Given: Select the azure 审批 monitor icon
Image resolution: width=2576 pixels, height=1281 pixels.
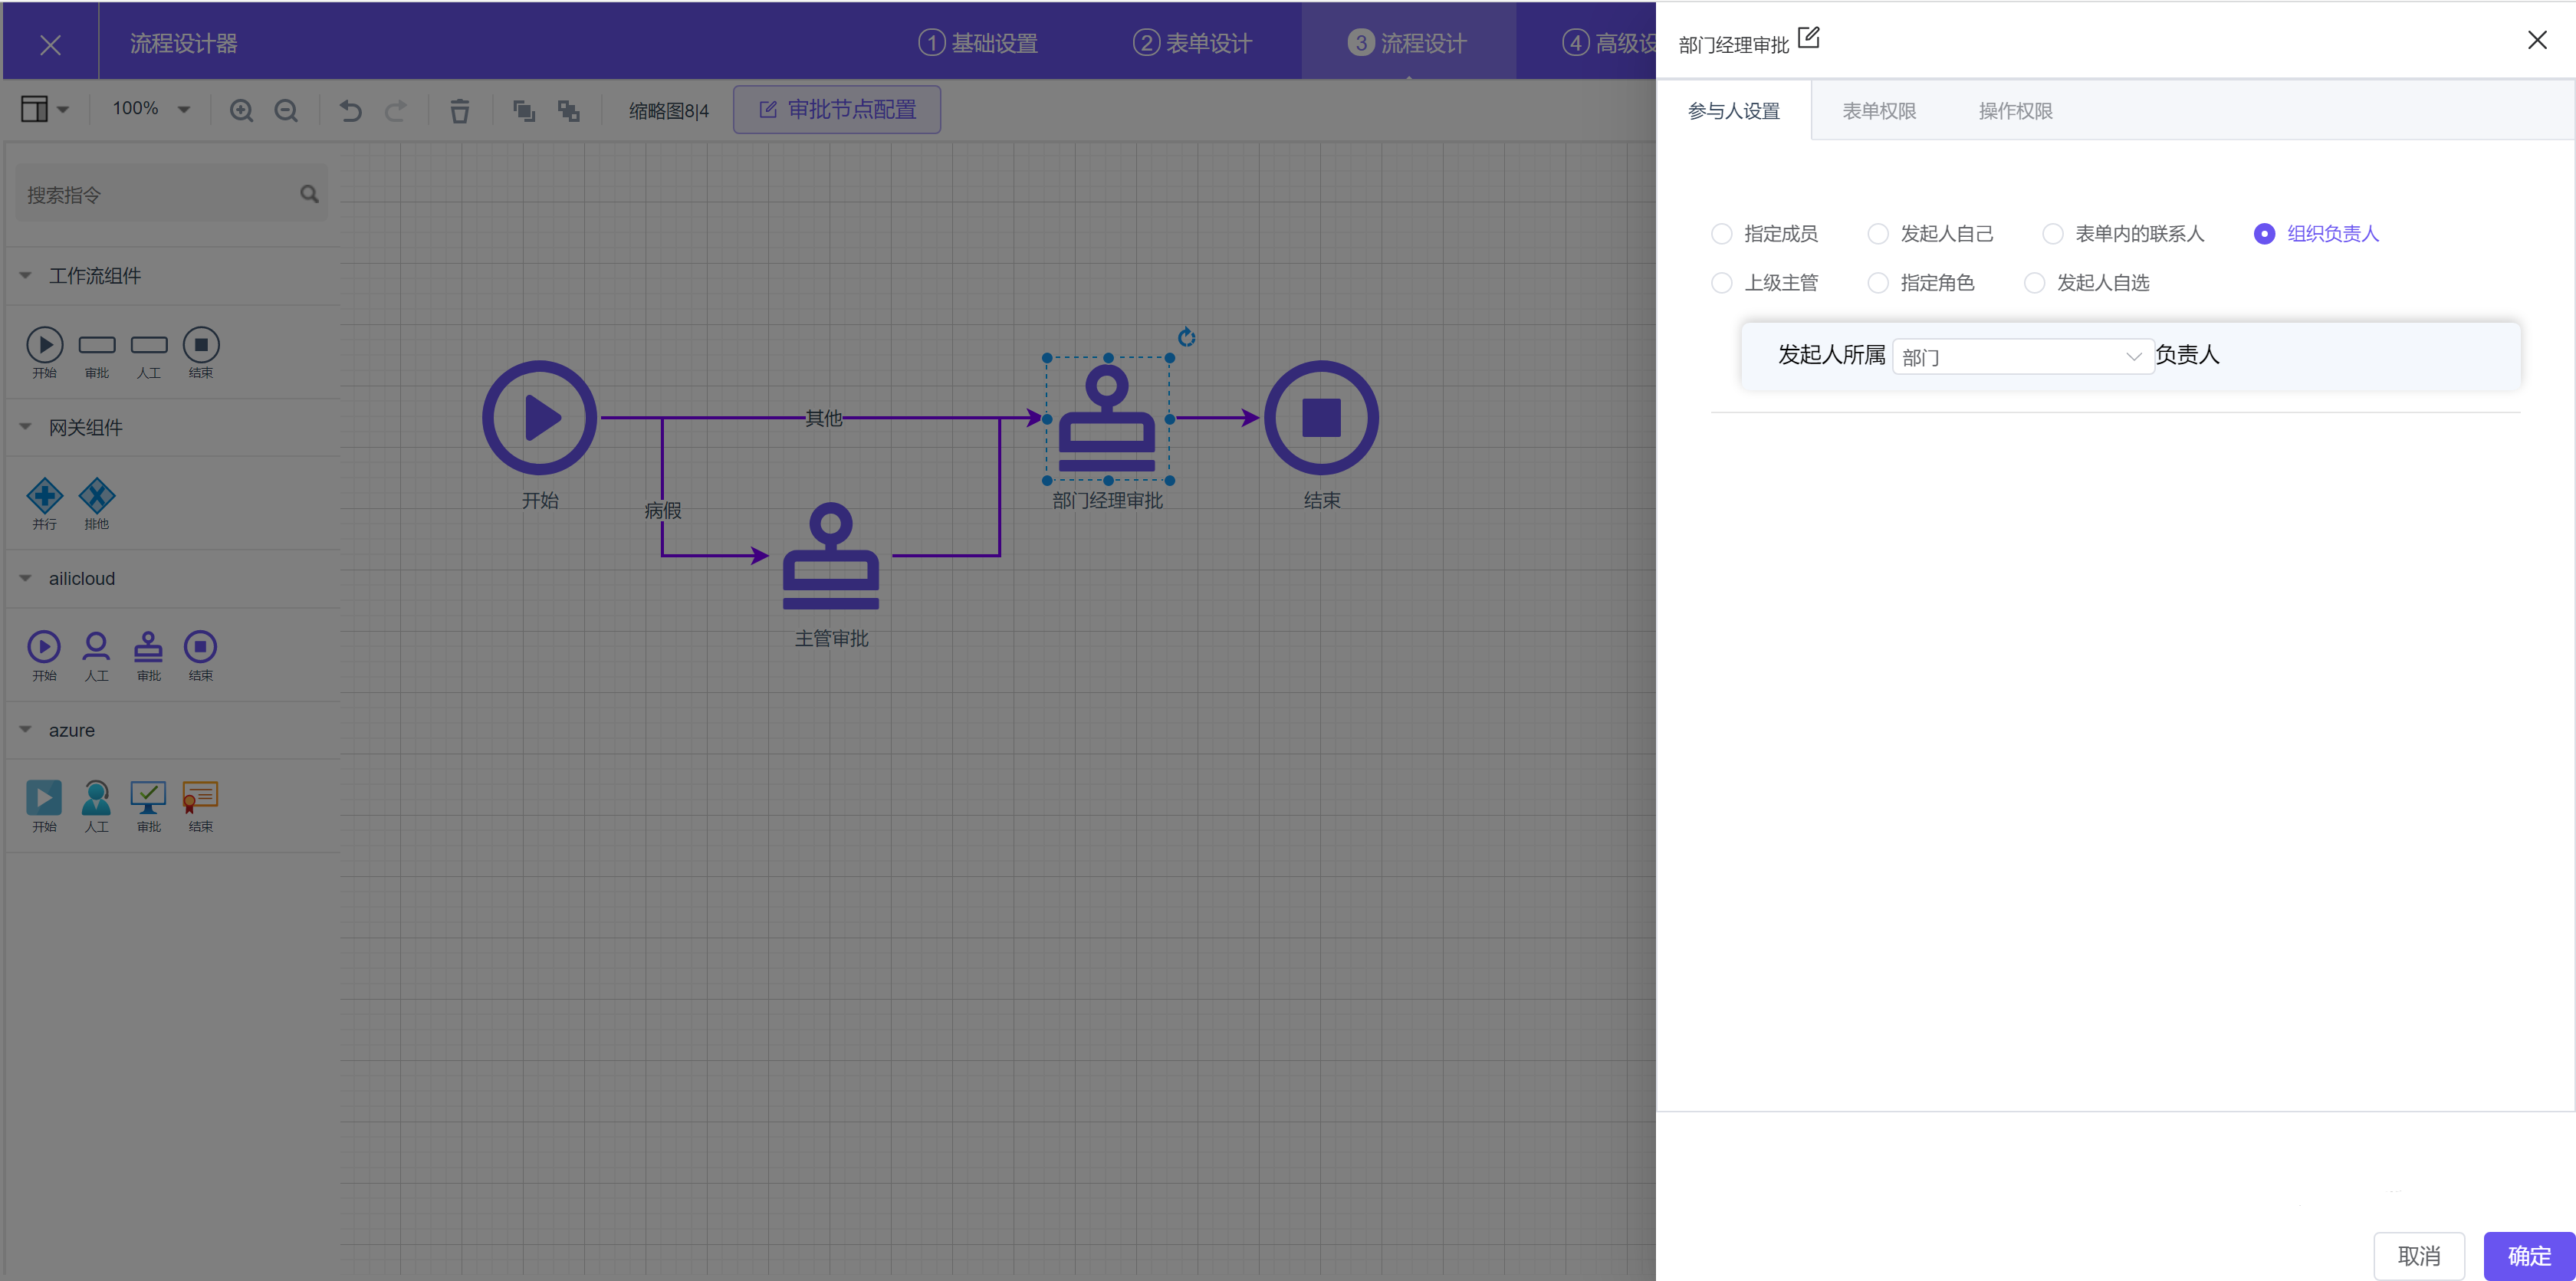Looking at the screenshot, I should click(148, 797).
